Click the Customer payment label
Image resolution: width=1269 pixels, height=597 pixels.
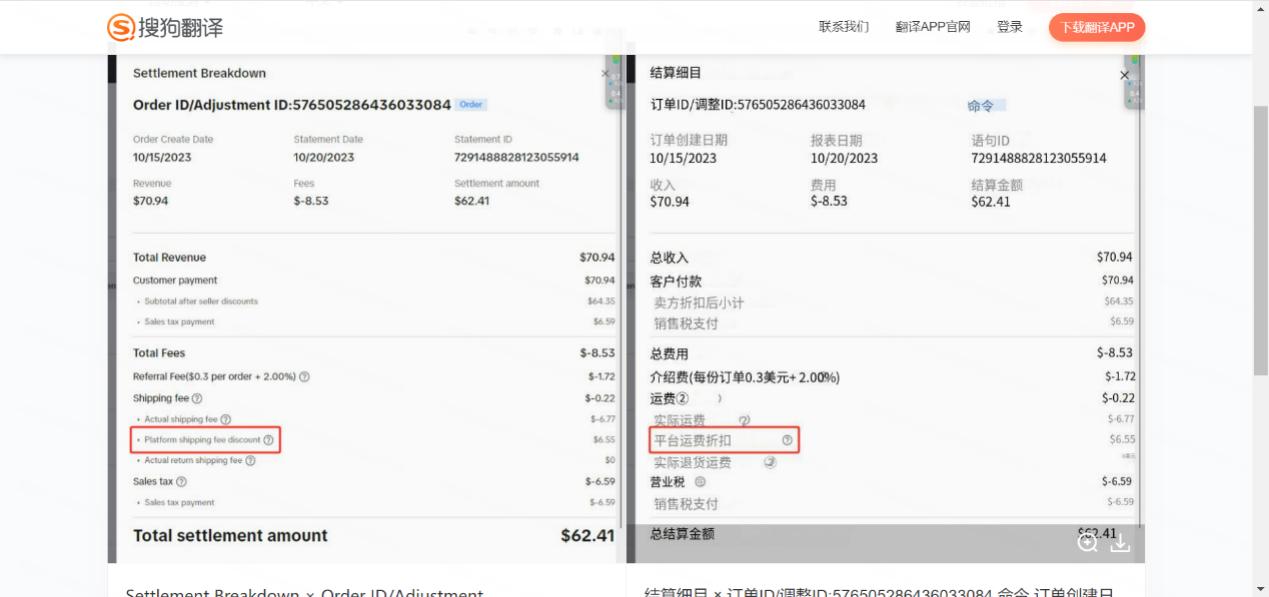[x=175, y=280]
